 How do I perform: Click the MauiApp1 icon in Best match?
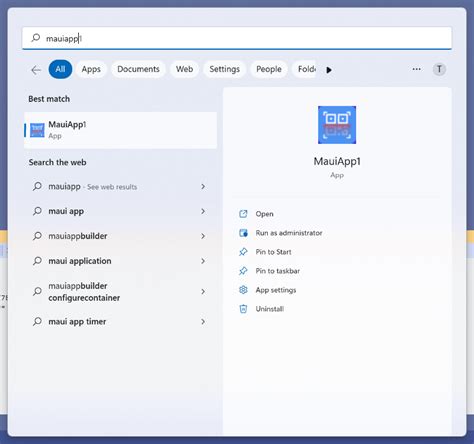click(37, 130)
